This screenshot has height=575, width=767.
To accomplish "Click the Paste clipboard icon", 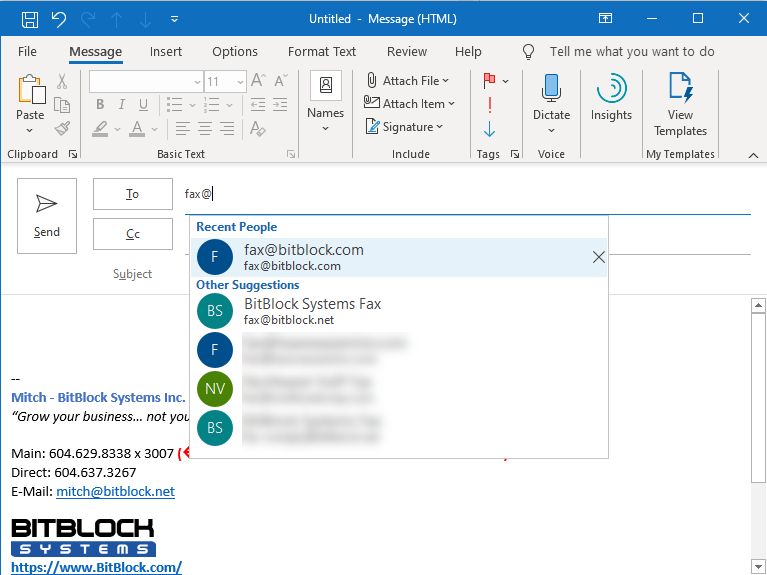I will 31,90.
